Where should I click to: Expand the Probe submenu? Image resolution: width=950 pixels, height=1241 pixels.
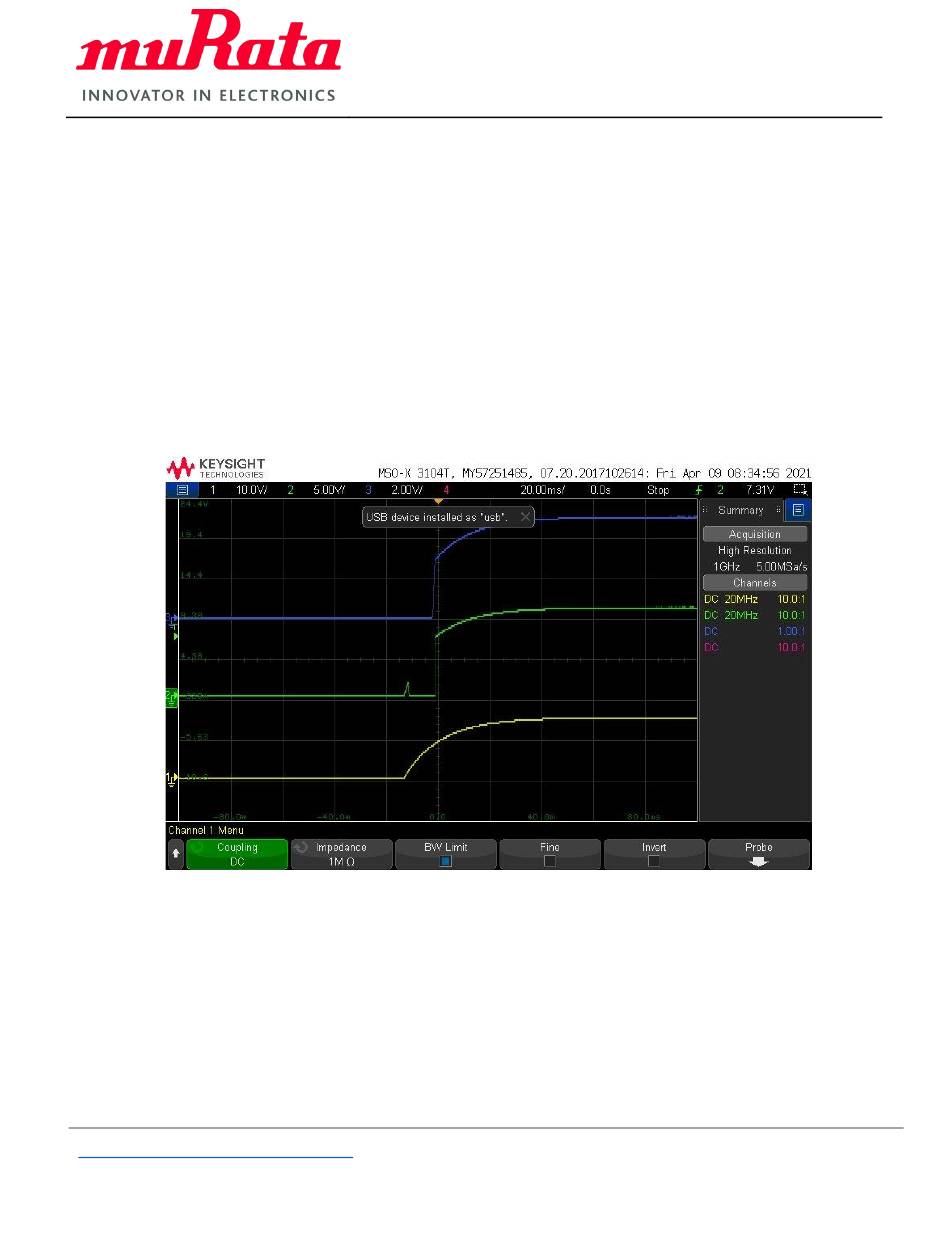pos(758,854)
